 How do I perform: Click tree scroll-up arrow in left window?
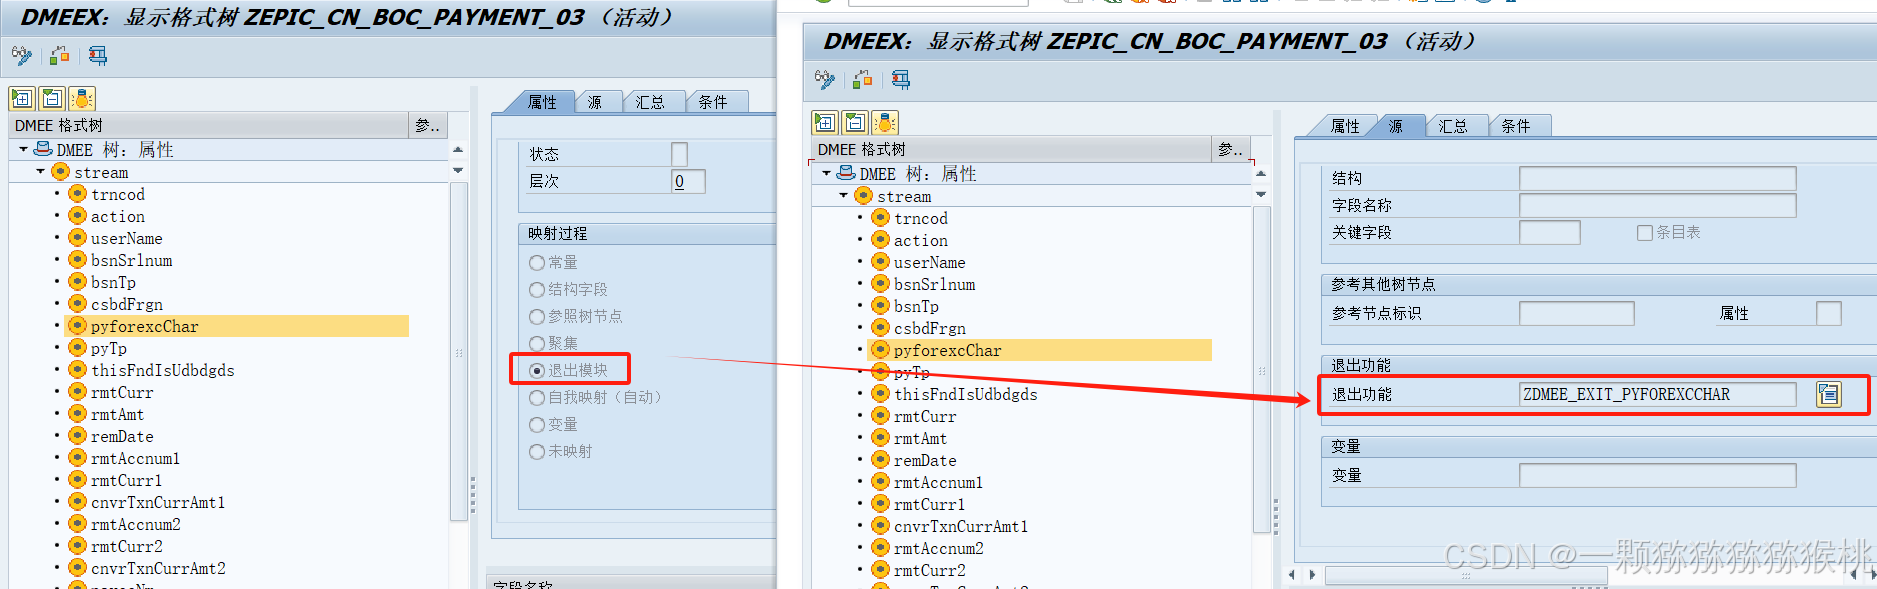458,149
